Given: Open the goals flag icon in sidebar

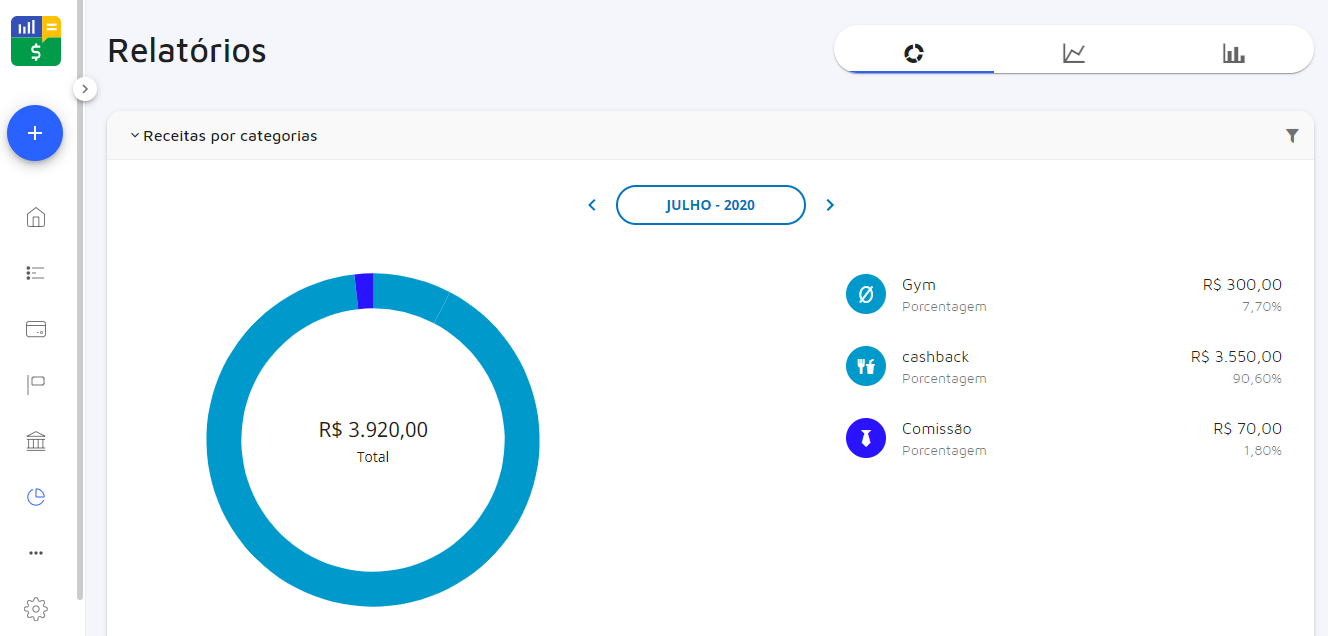Looking at the screenshot, I should [x=36, y=385].
